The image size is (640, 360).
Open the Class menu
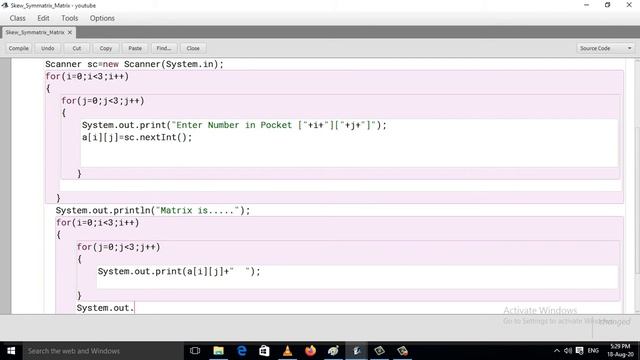click(18, 18)
